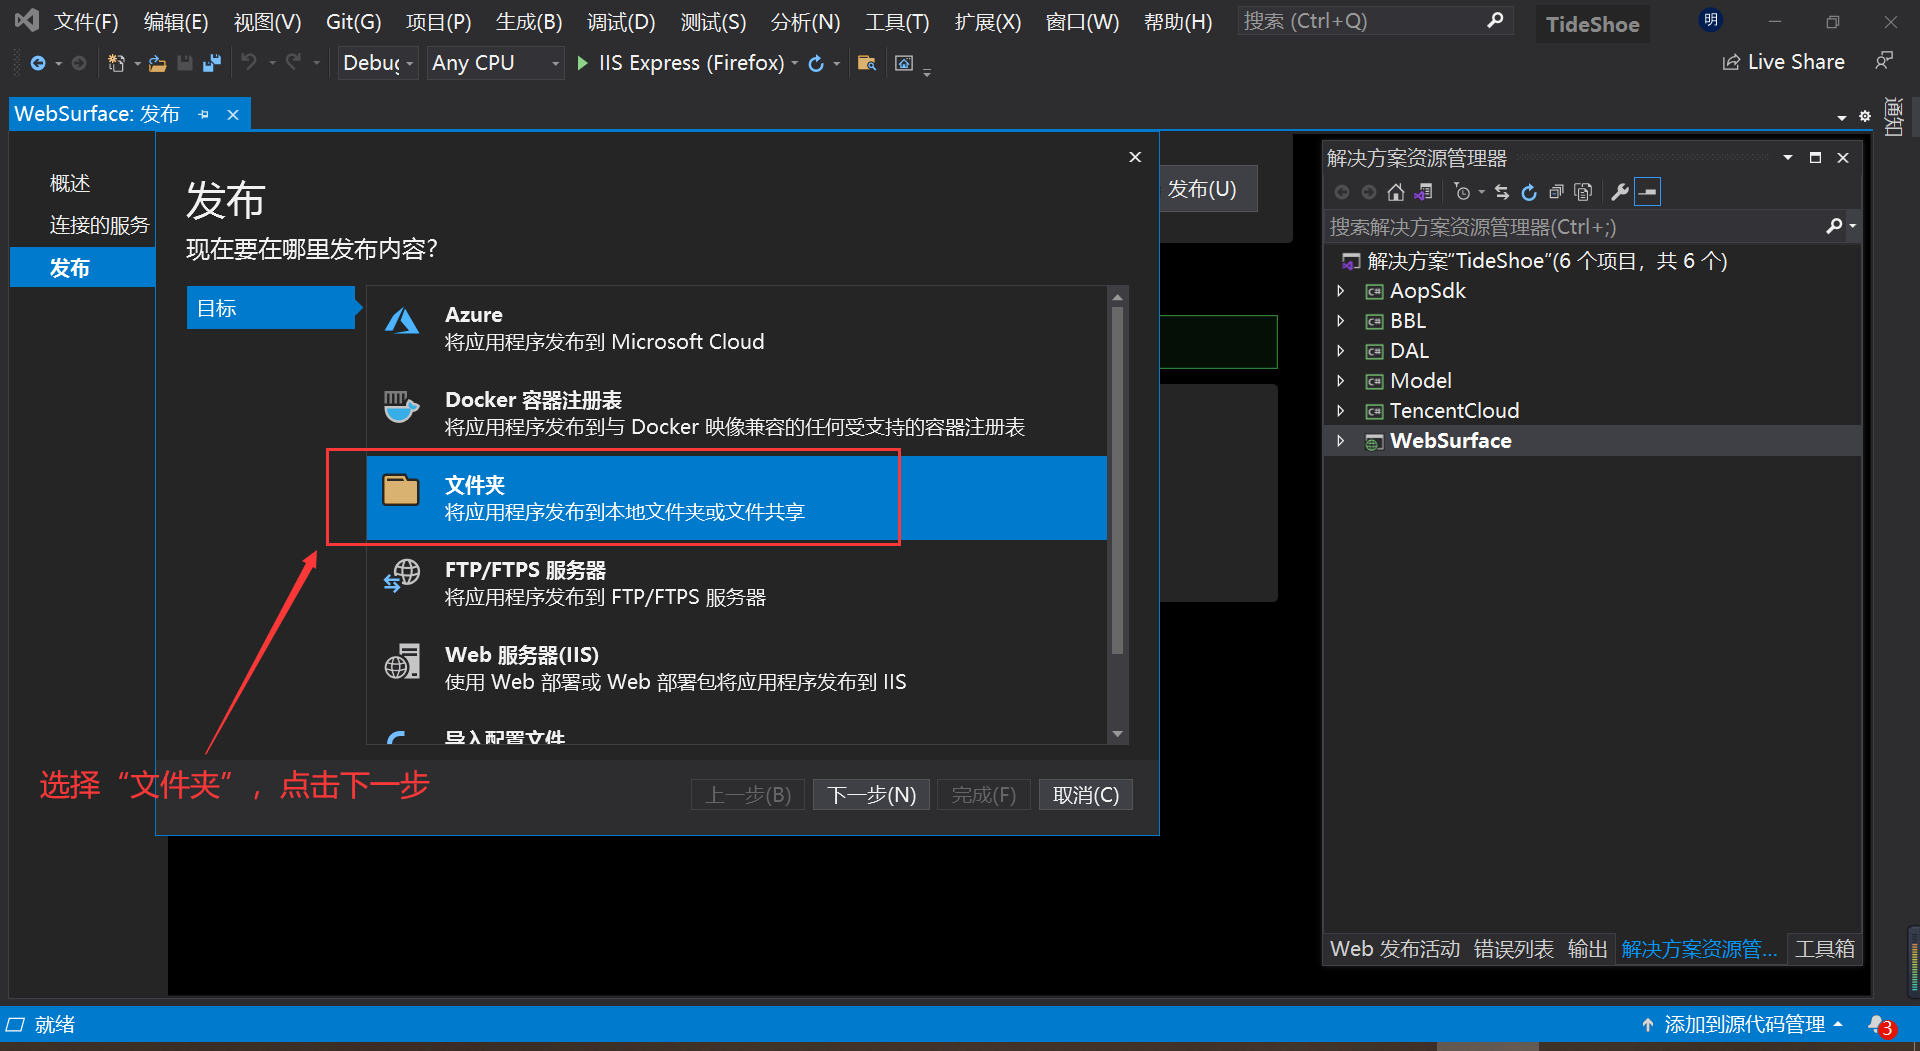Screen dimensions: 1920x1051
Task: Click the send feedback person icon
Action: (x=1884, y=61)
